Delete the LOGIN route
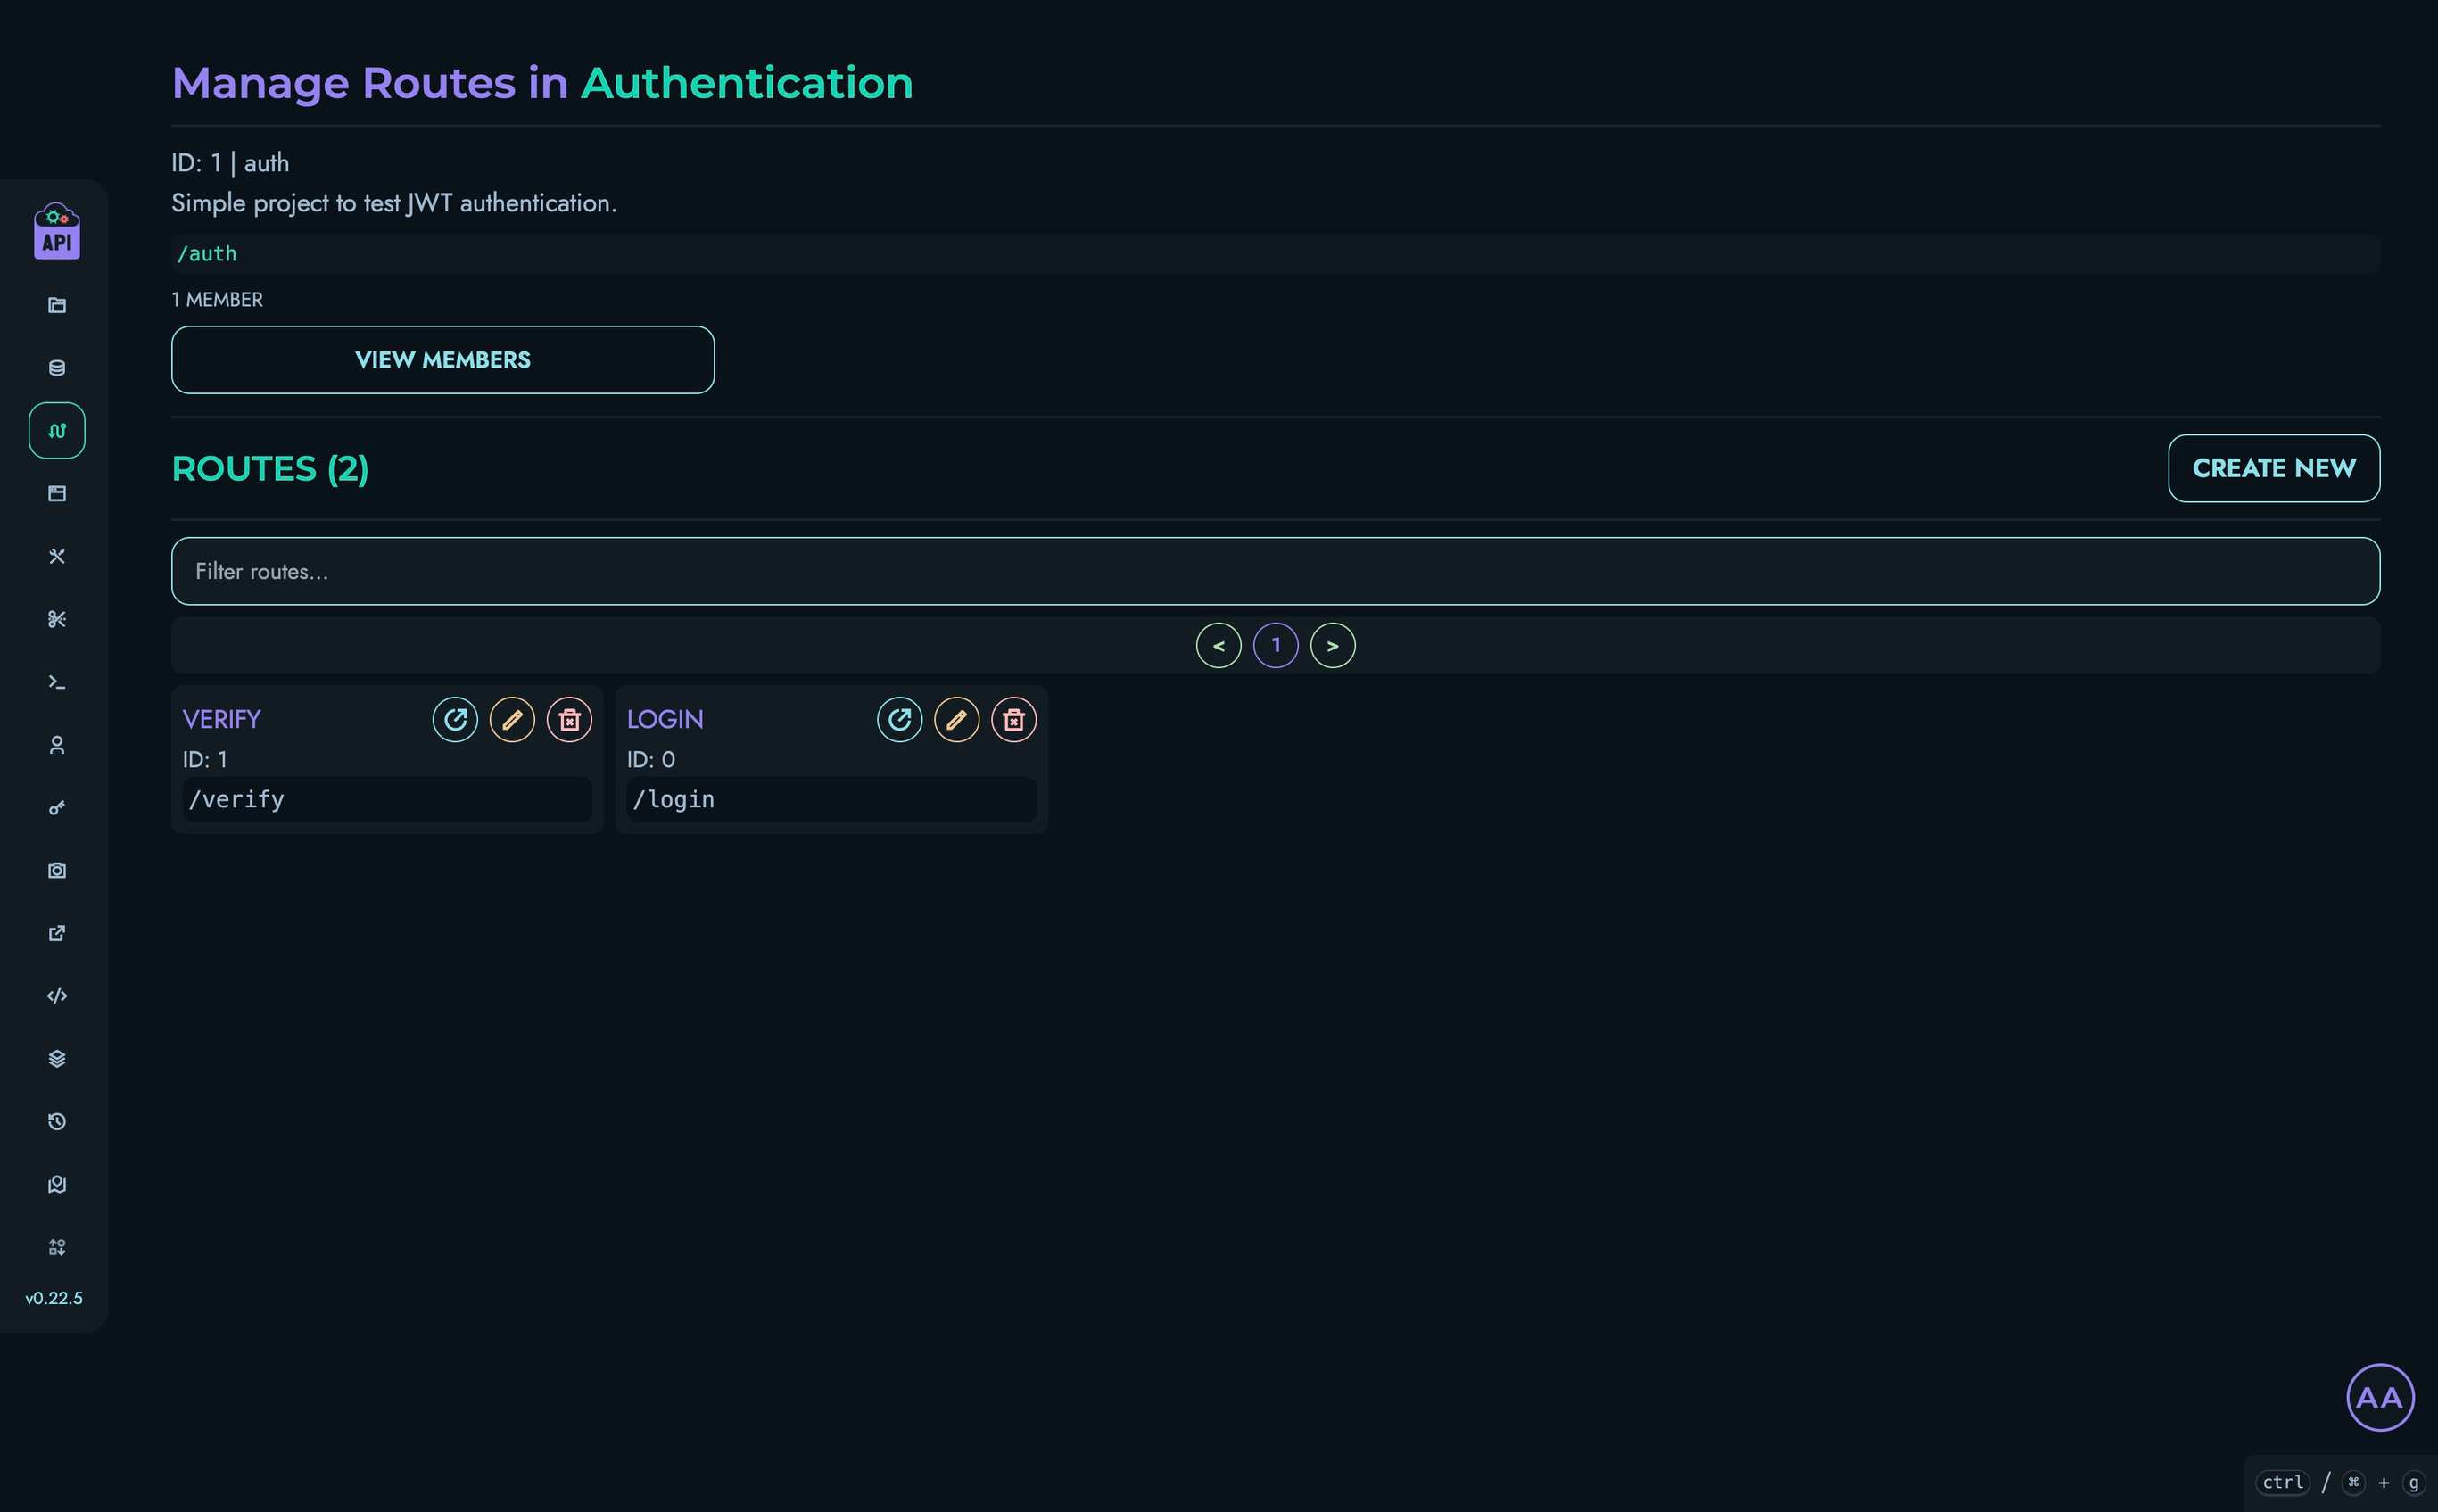Viewport: 2438px width, 1512px height. 1013,720
